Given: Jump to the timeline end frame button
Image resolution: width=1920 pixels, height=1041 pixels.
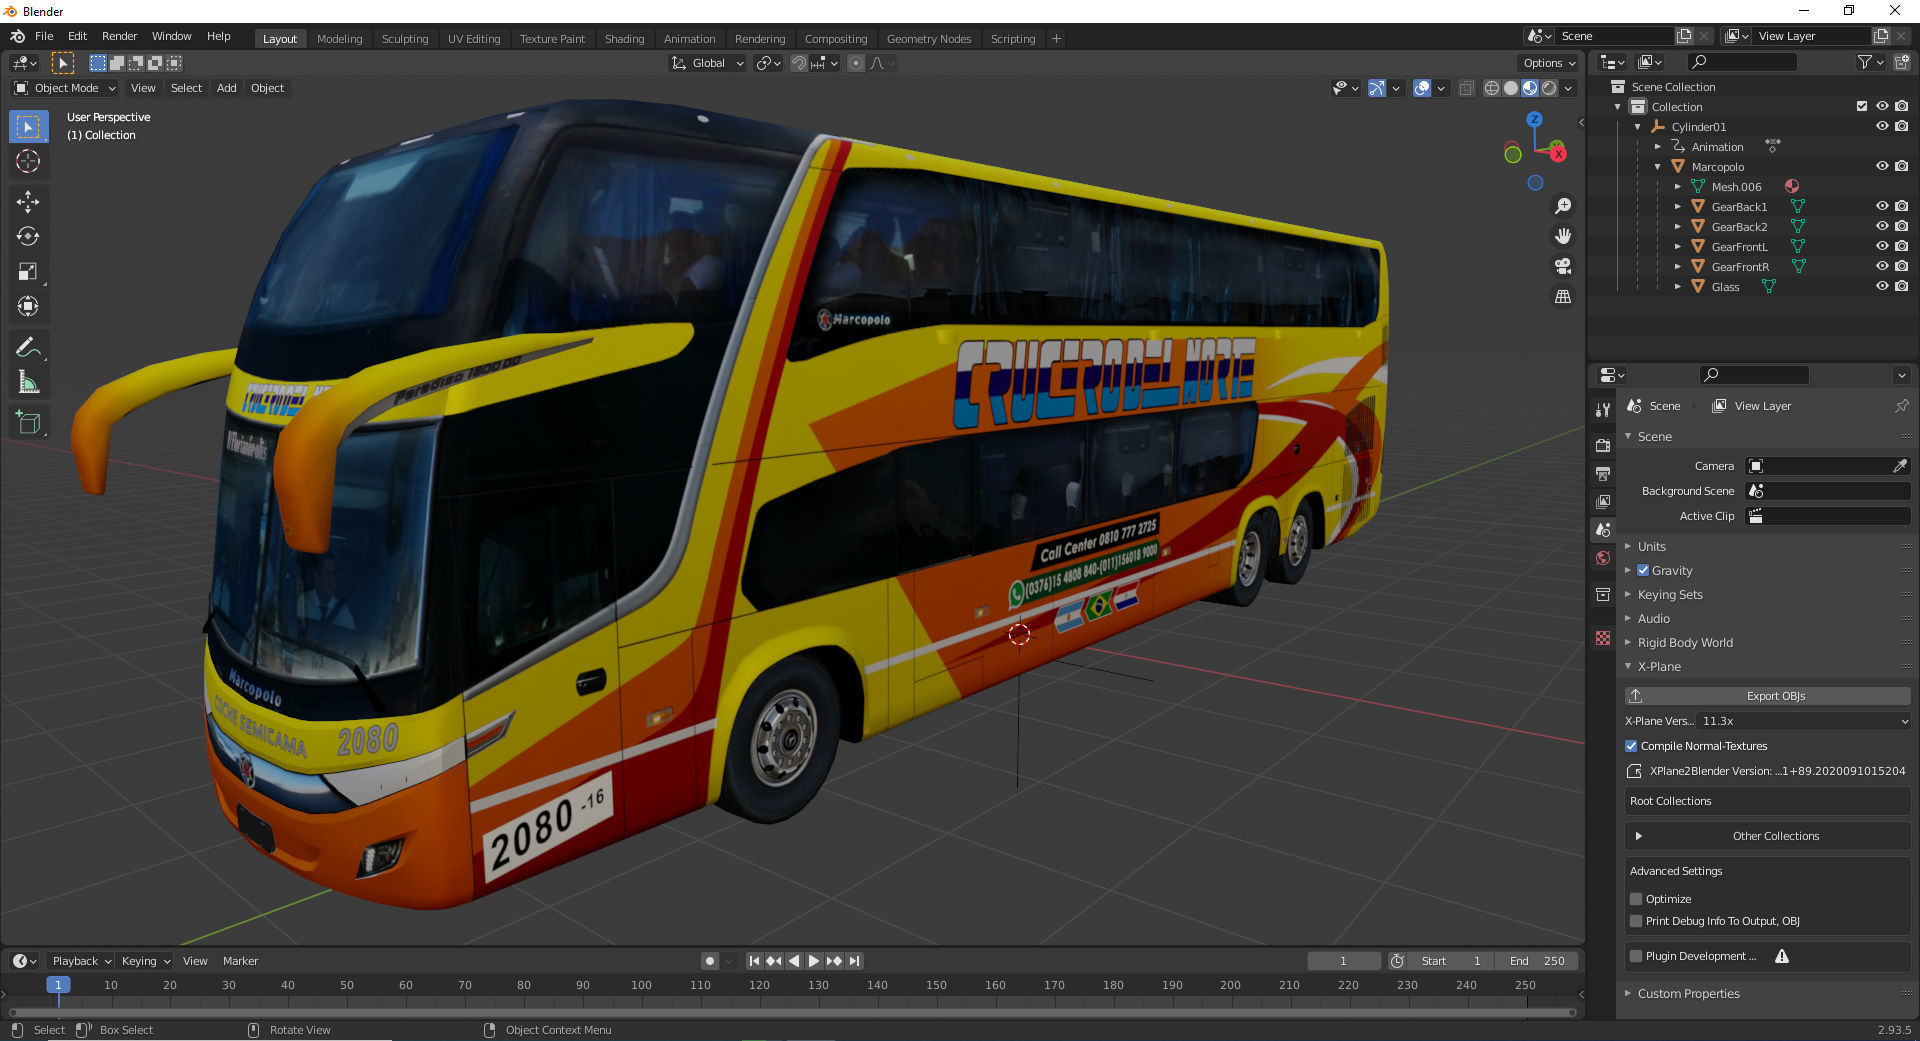Looking at the screenshot, I should 854,961.
